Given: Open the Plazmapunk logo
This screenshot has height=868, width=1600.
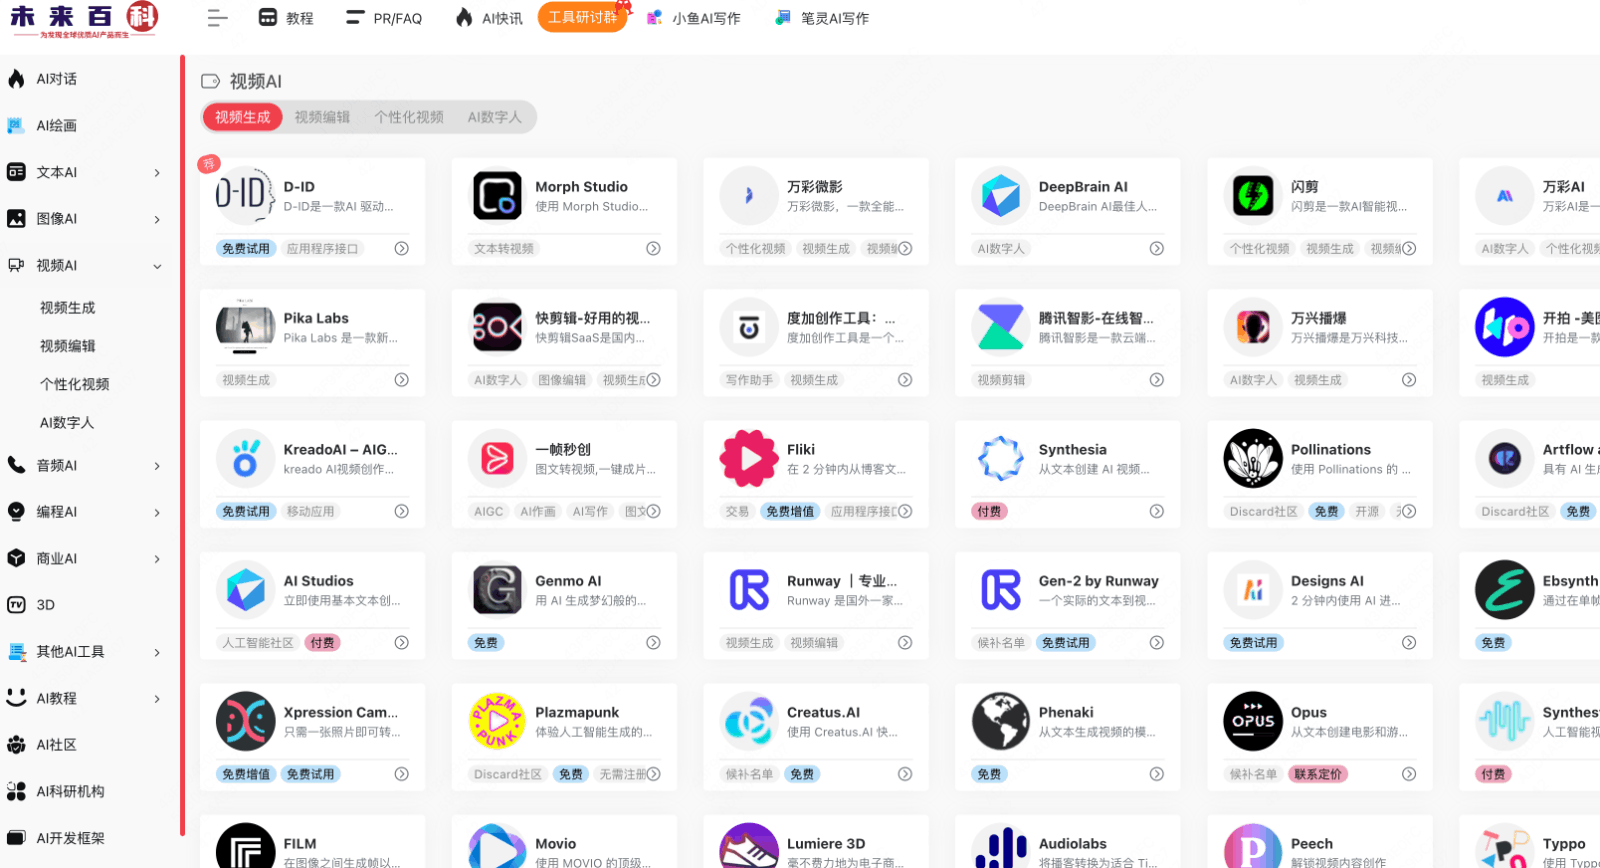Looking at the screenshot, I should click(497, 721).
